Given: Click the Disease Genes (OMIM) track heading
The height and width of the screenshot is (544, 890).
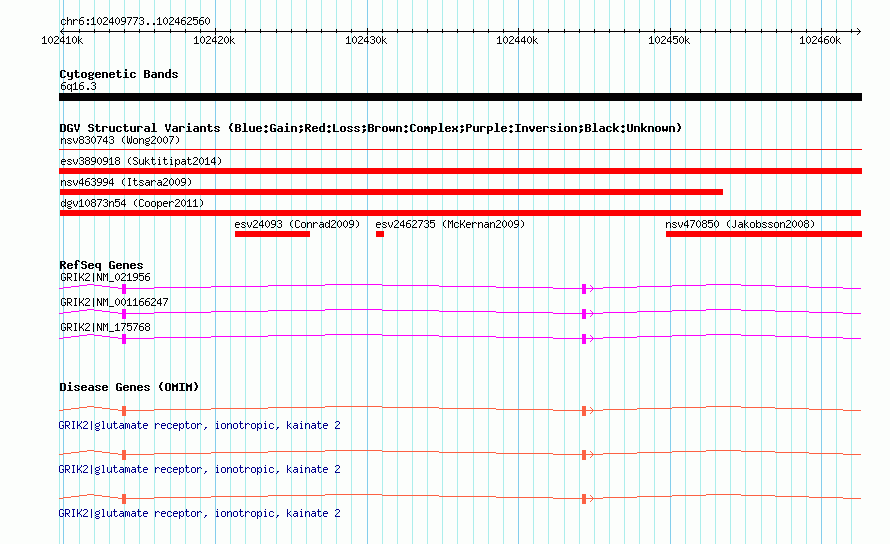Looking at the screenshot, I should pyautogui.click(x=129, y=387).
